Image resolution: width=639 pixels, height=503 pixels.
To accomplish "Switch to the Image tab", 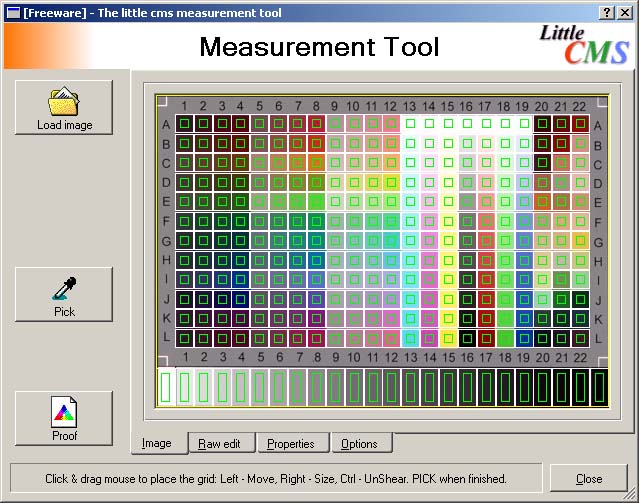I will click(x=157, y=443).
